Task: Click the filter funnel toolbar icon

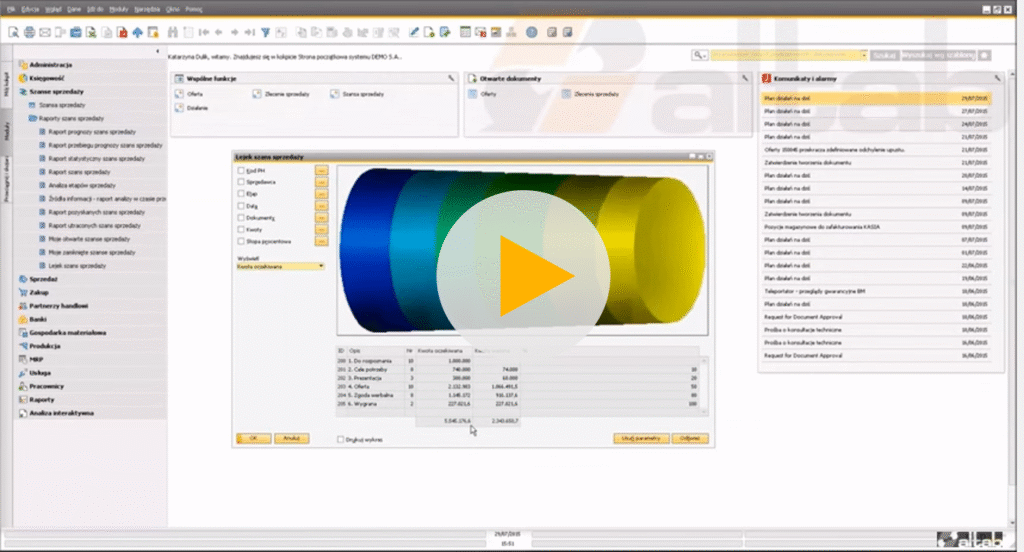Action: point(265,32)
